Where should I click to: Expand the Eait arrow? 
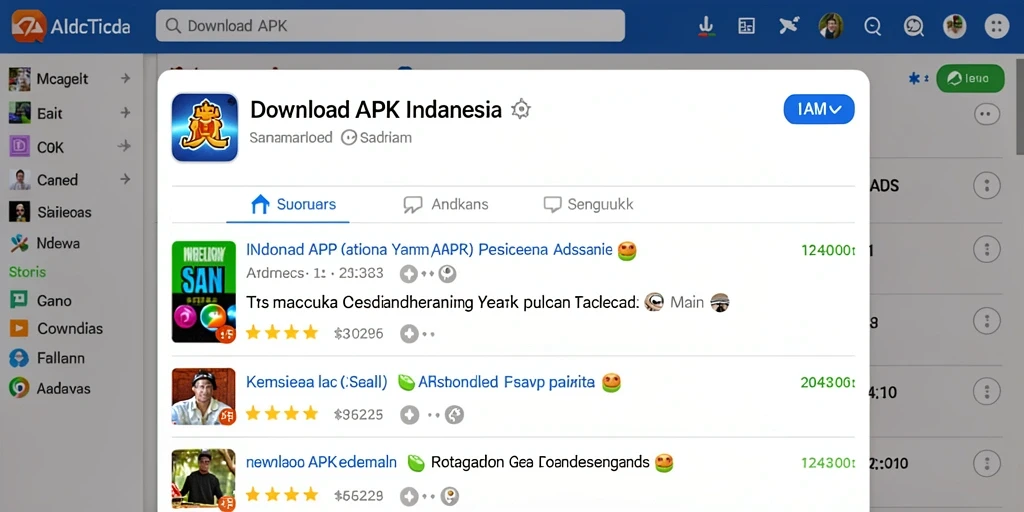[x=125, y=113]
